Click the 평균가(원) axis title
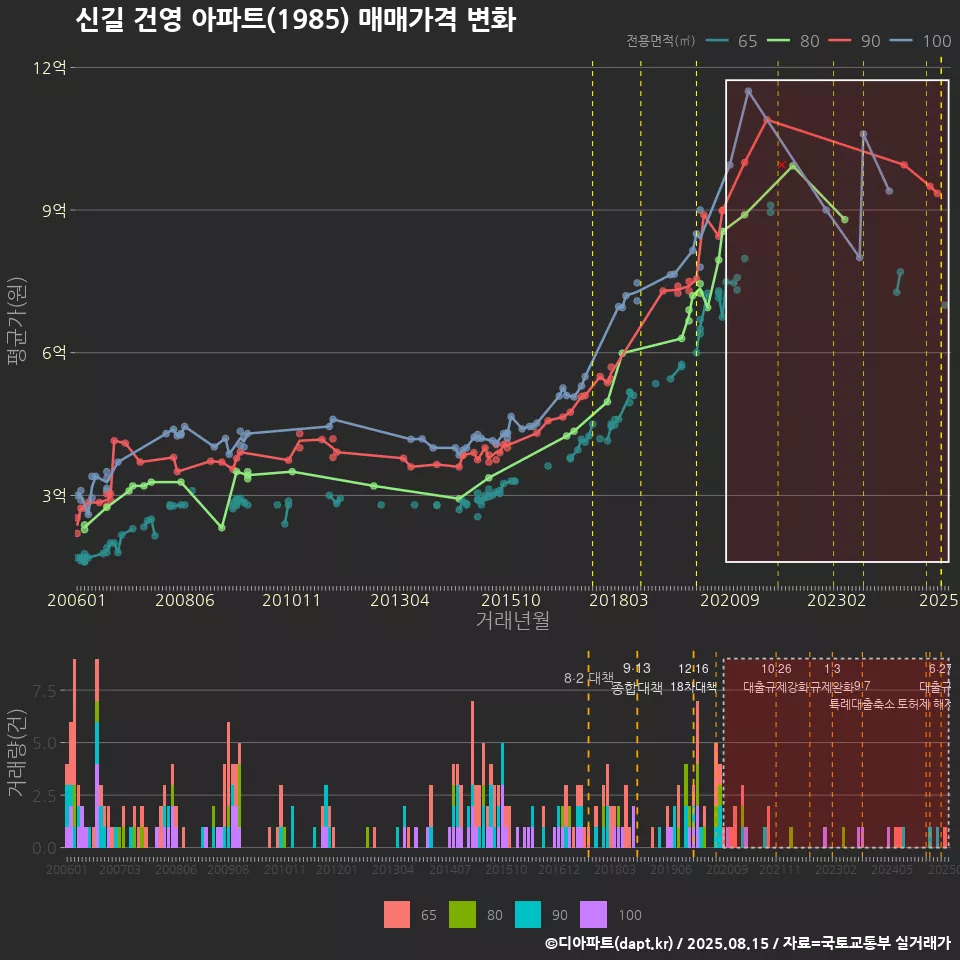Viewport: 960px width, 960px height. (17, 321)
